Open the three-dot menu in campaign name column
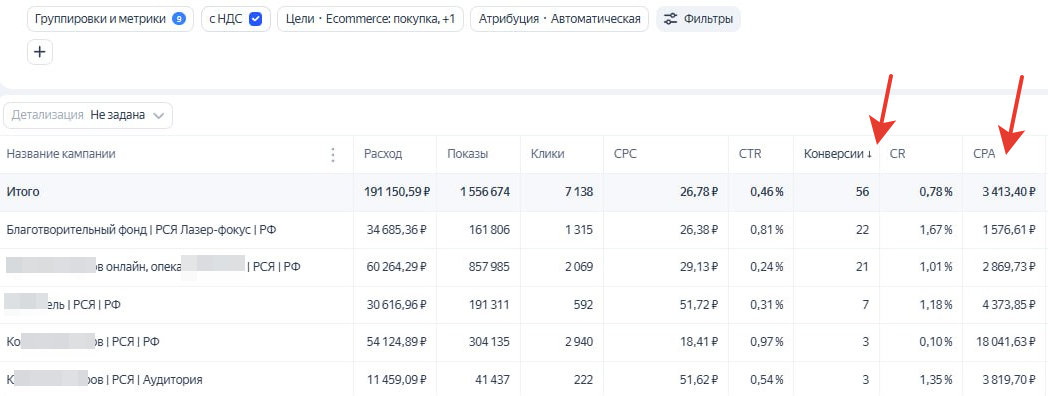This screenshot has width=1048, height=396. point(334,155)
